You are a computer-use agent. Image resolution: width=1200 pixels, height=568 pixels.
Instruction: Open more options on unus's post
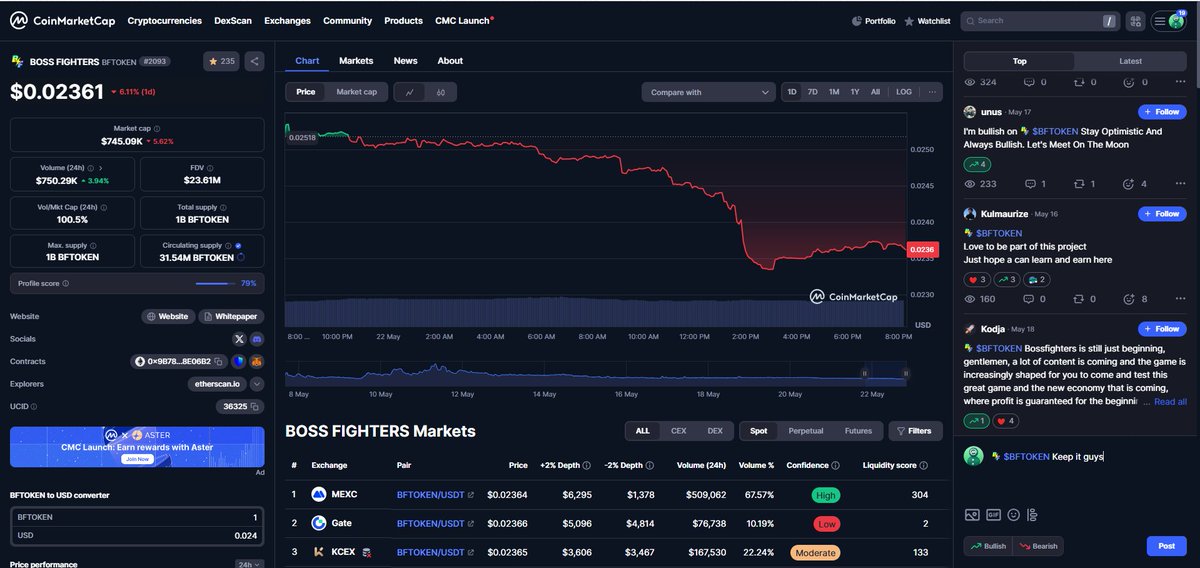(x=1178, y=184)
